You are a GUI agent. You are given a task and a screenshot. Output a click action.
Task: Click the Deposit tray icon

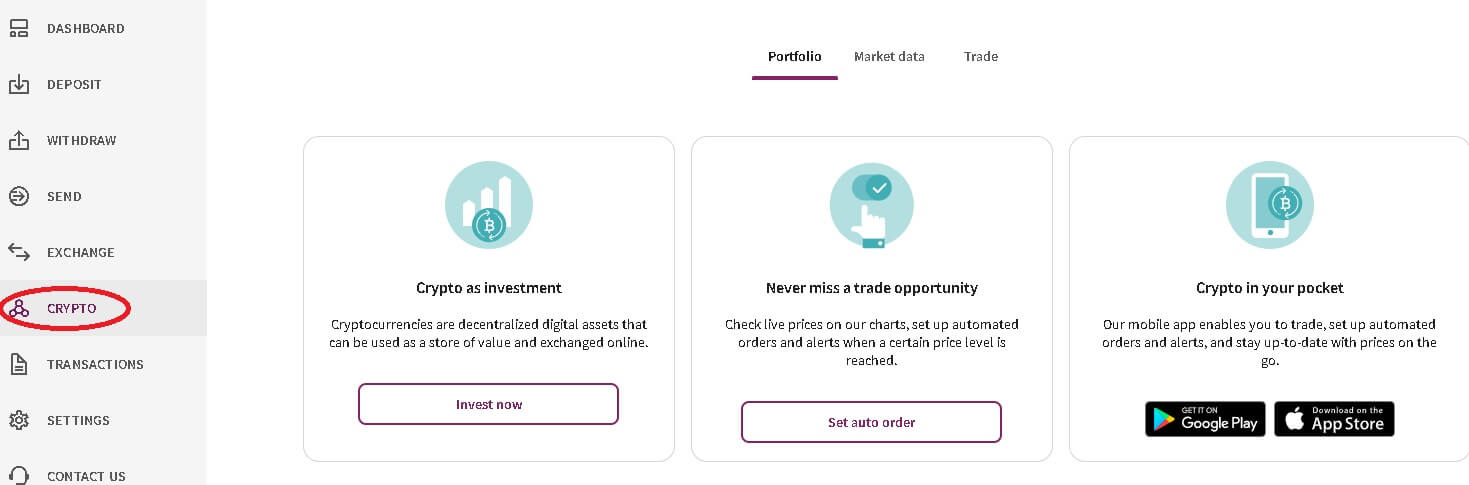tap(18, 85)
